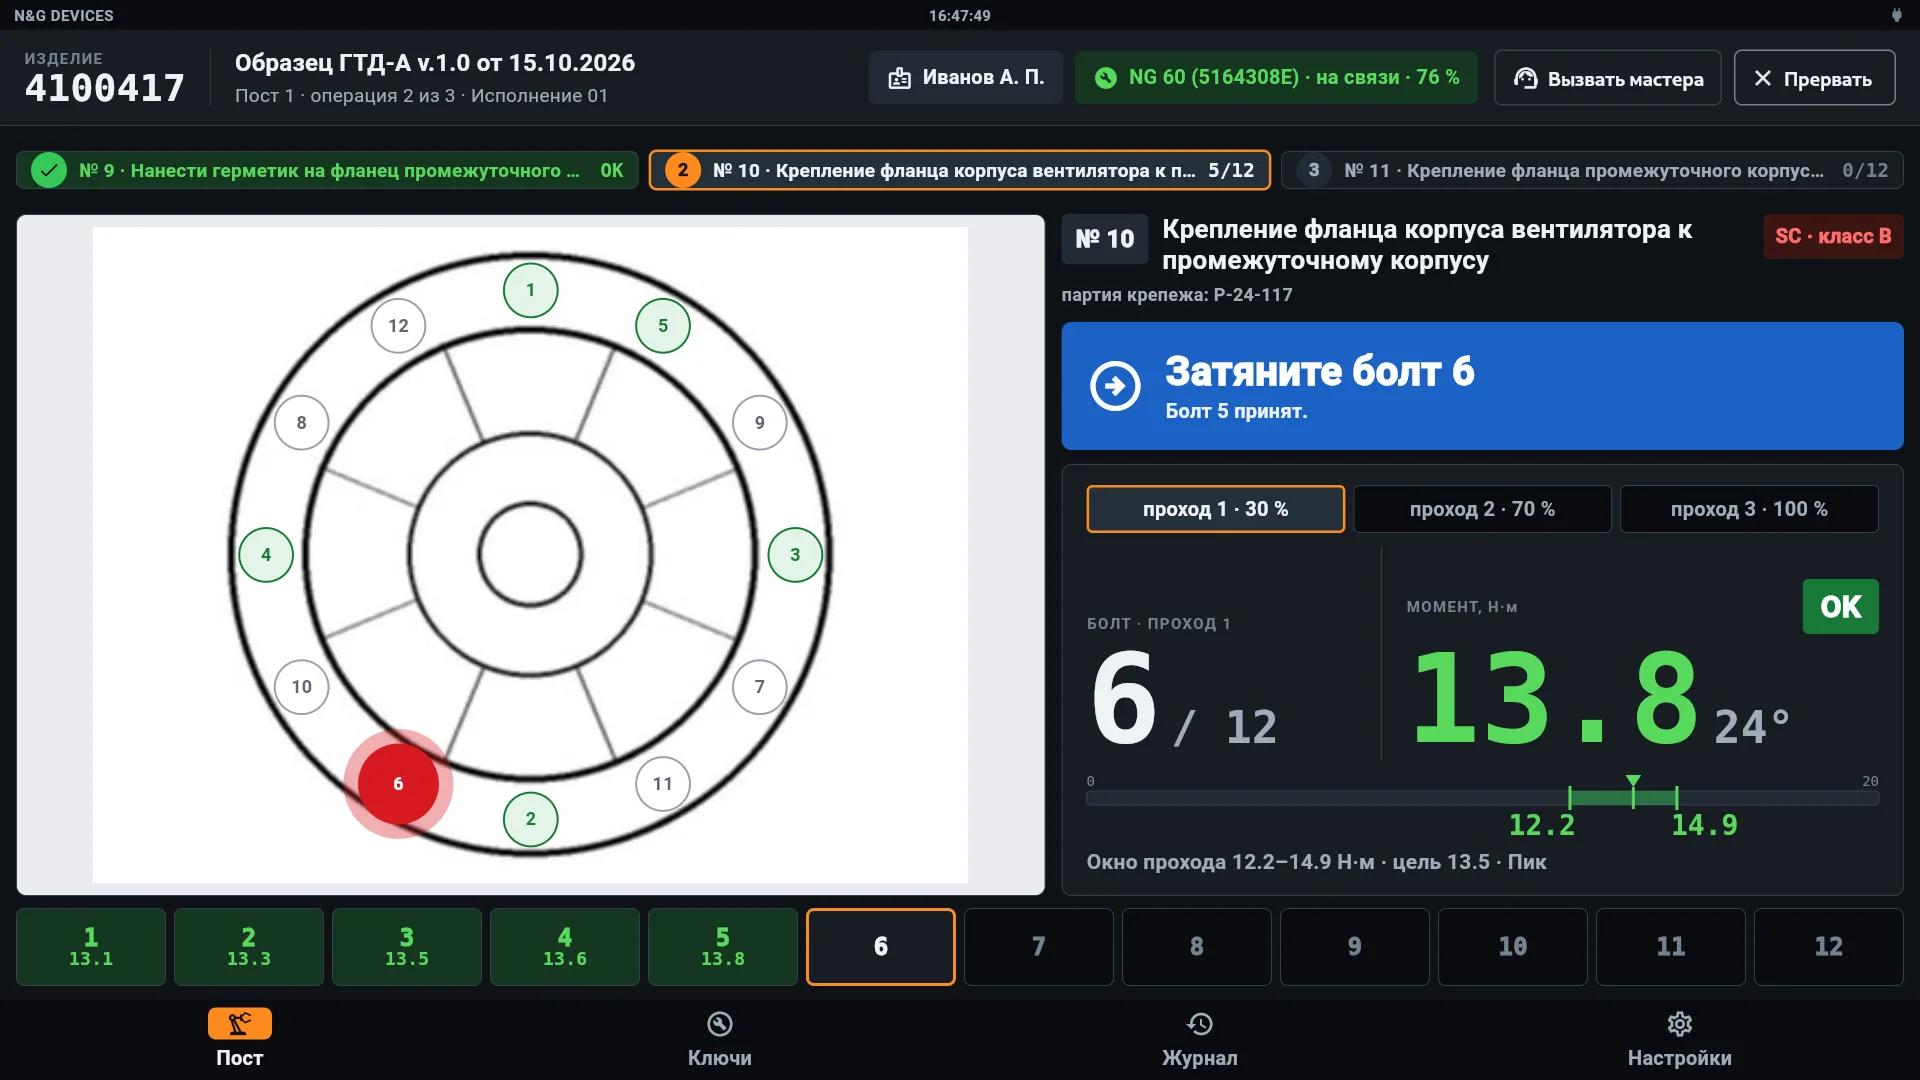Click the operator badge icon near Иванов
The height and width of the screenshot is (1080, 1920).
tap(899, 78)
